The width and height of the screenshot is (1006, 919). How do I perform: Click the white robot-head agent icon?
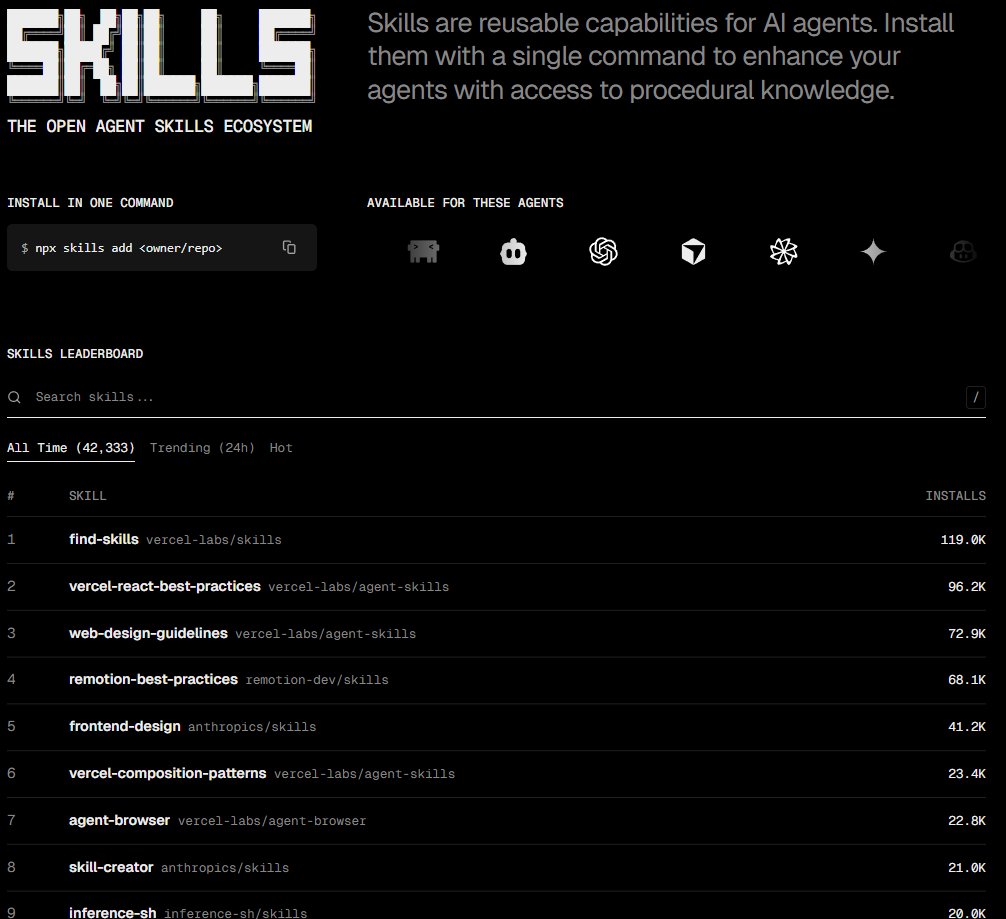point(513,252)
